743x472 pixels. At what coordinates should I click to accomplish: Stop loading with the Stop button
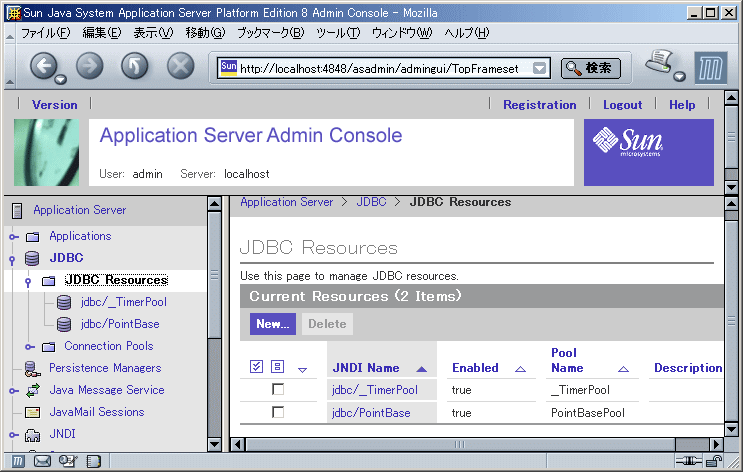(181, 66)
